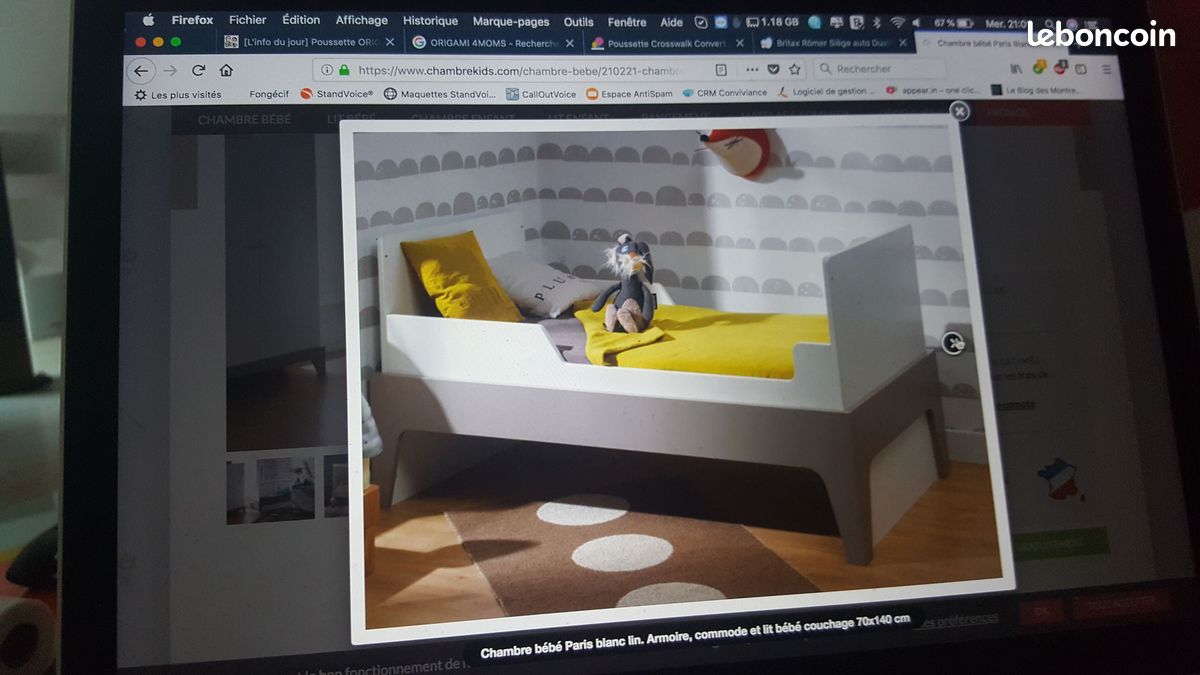Open the Le Blog des Montre... bookmark
This screenshot has height=675, width=1200.
(1036, 90)
